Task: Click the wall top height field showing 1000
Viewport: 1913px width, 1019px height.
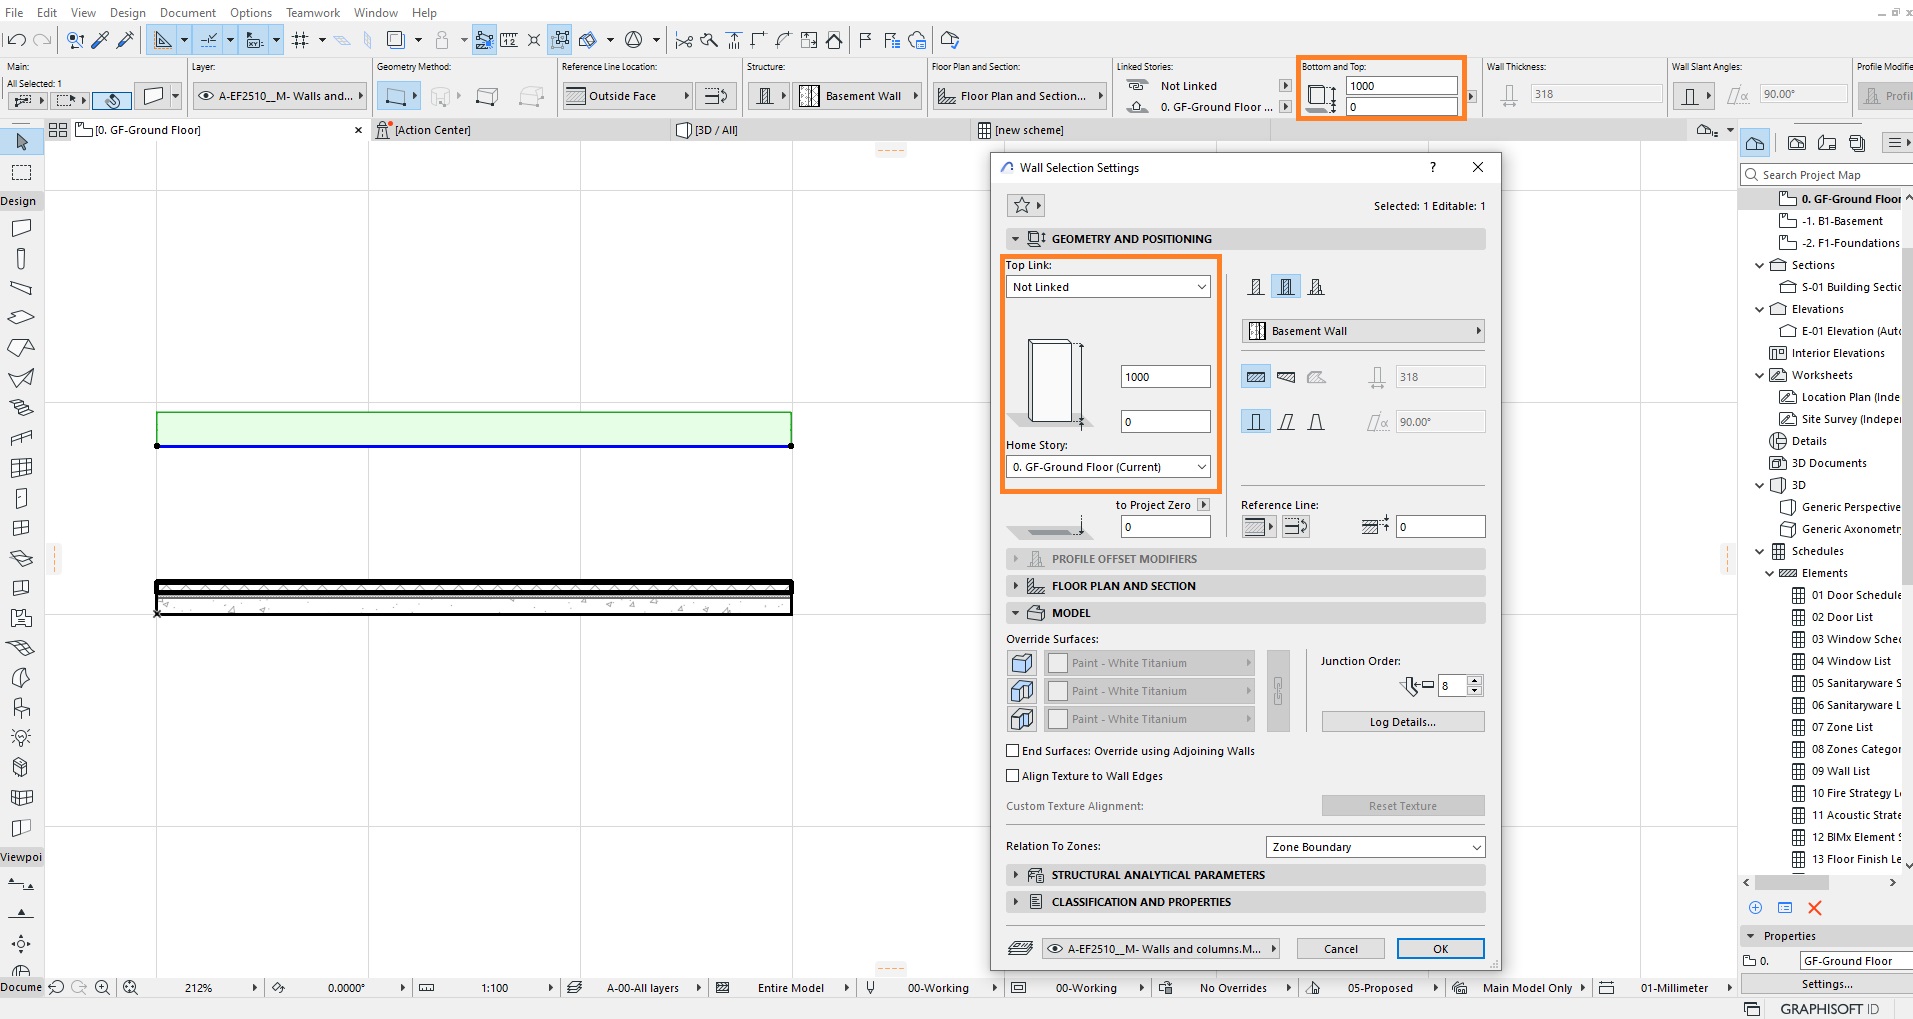Action: coord(1165,377)
